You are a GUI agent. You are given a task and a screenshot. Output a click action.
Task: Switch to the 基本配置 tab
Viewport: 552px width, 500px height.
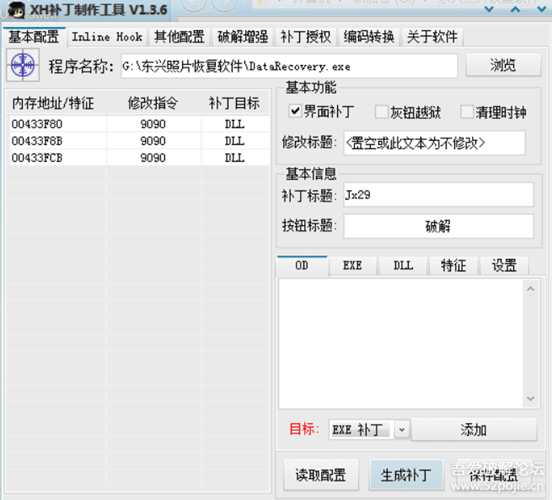tap(34, 37)
